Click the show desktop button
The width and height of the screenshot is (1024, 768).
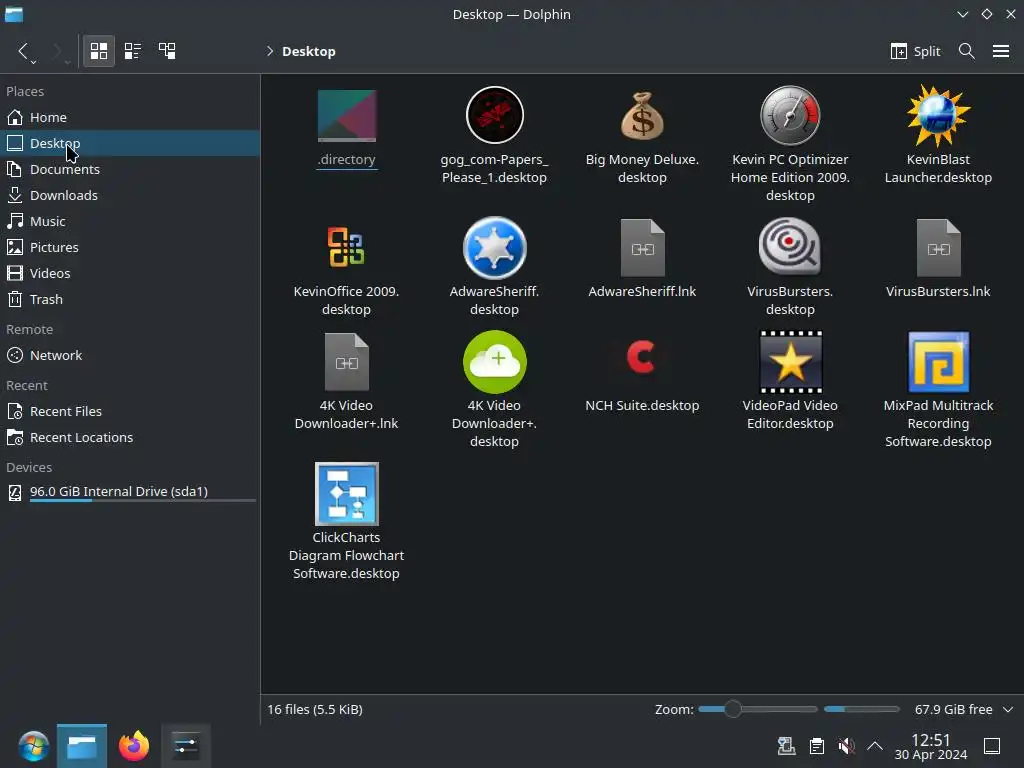pyautogui.click(x=992, y=746)
